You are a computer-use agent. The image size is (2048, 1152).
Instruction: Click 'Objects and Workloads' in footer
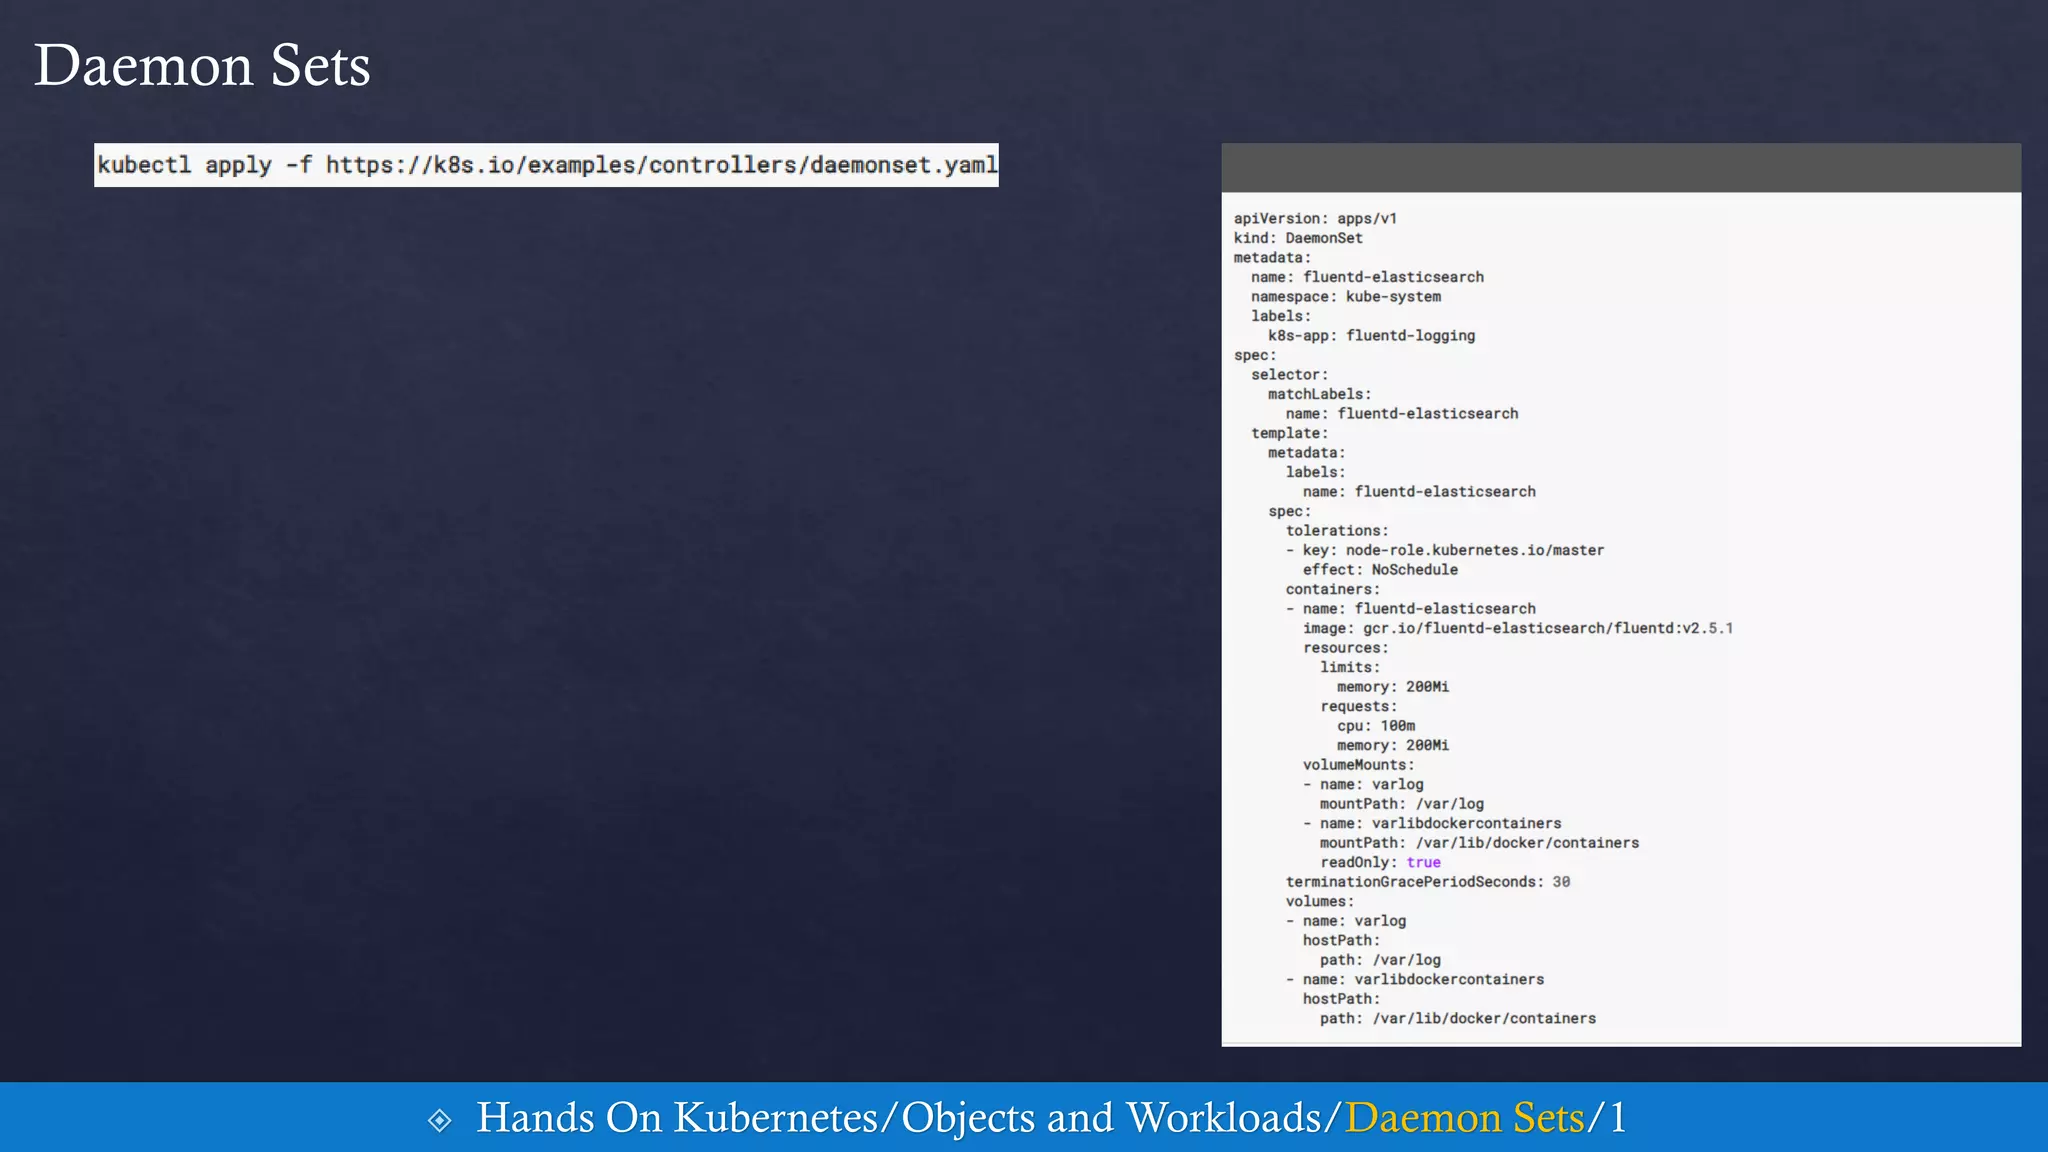(1112, 1118)
